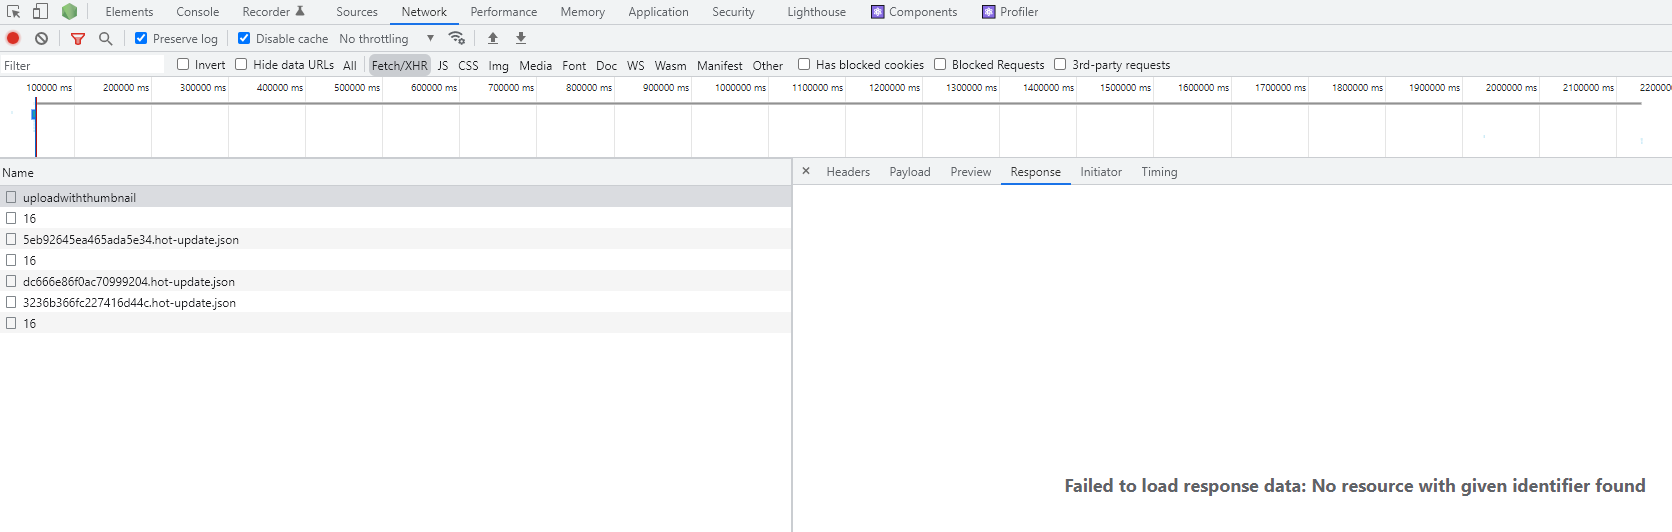This screenshot has height=532, width=1672.
Task: Open the No throttling dropdown
Action: (x=387, y=38)
